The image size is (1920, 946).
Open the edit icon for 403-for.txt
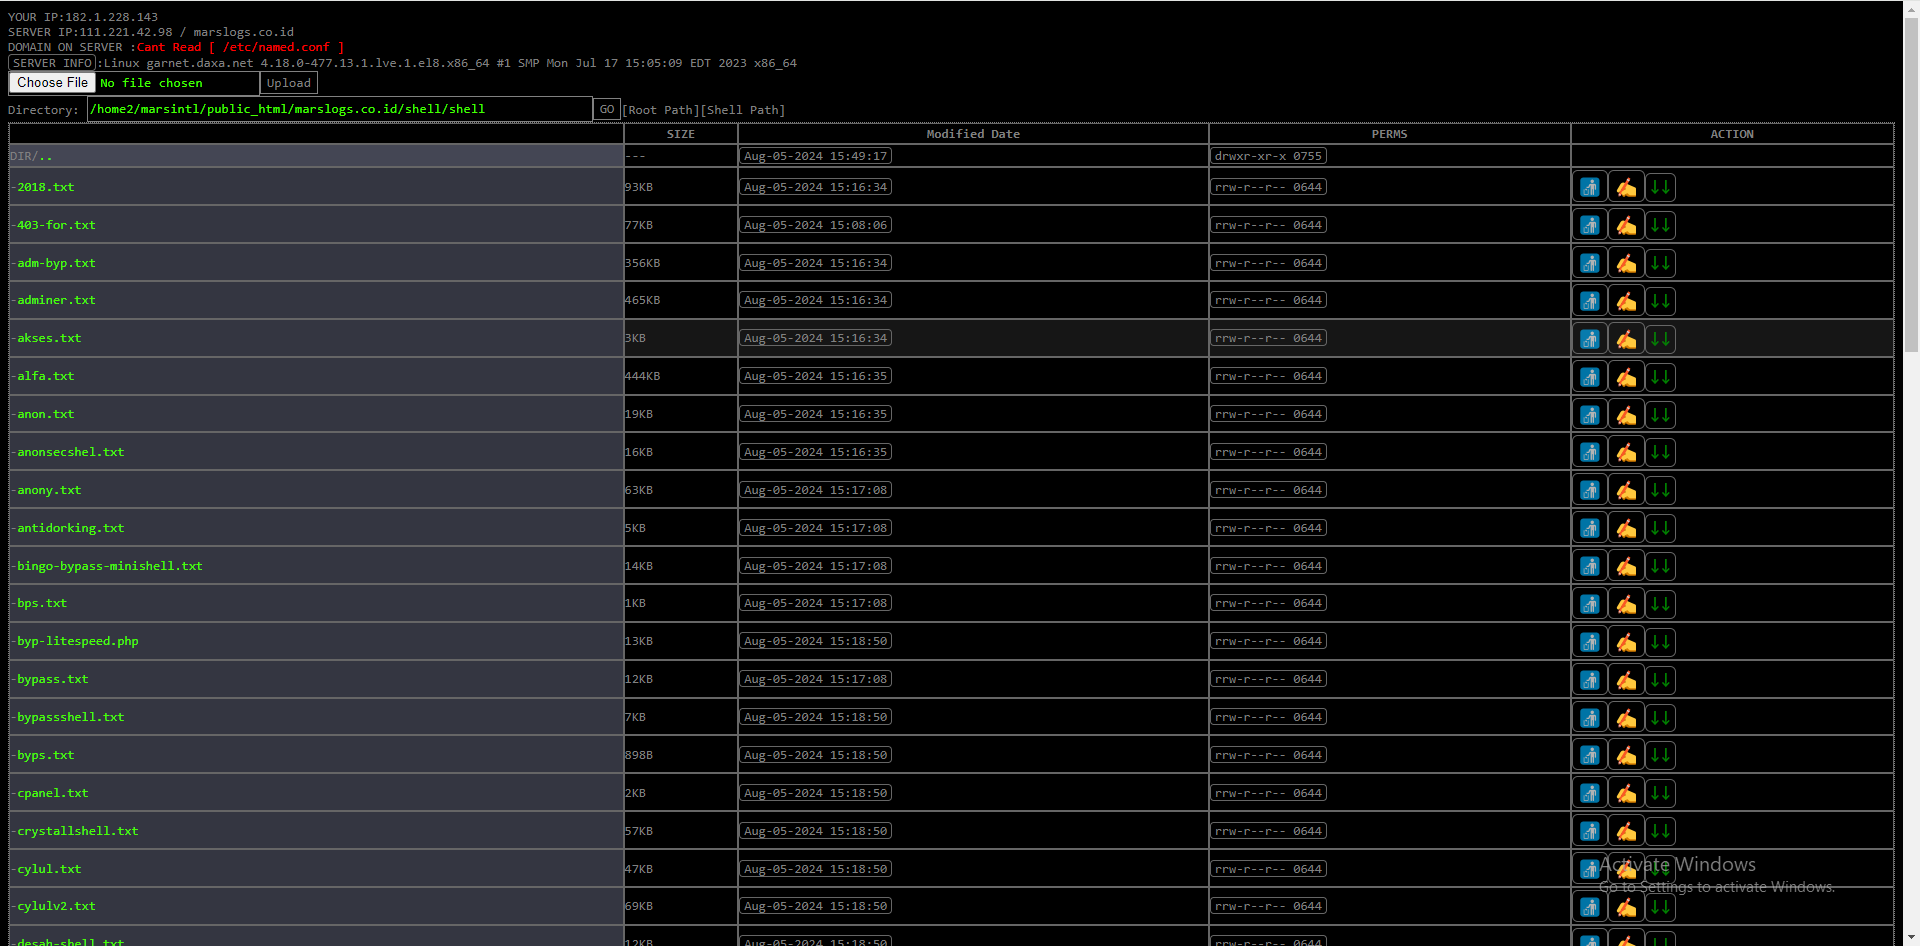1626,225
